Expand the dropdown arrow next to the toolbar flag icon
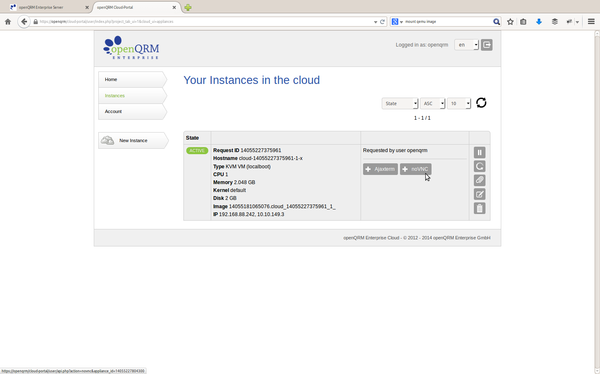The image size is (600, 374). click(x=577, y=22)
